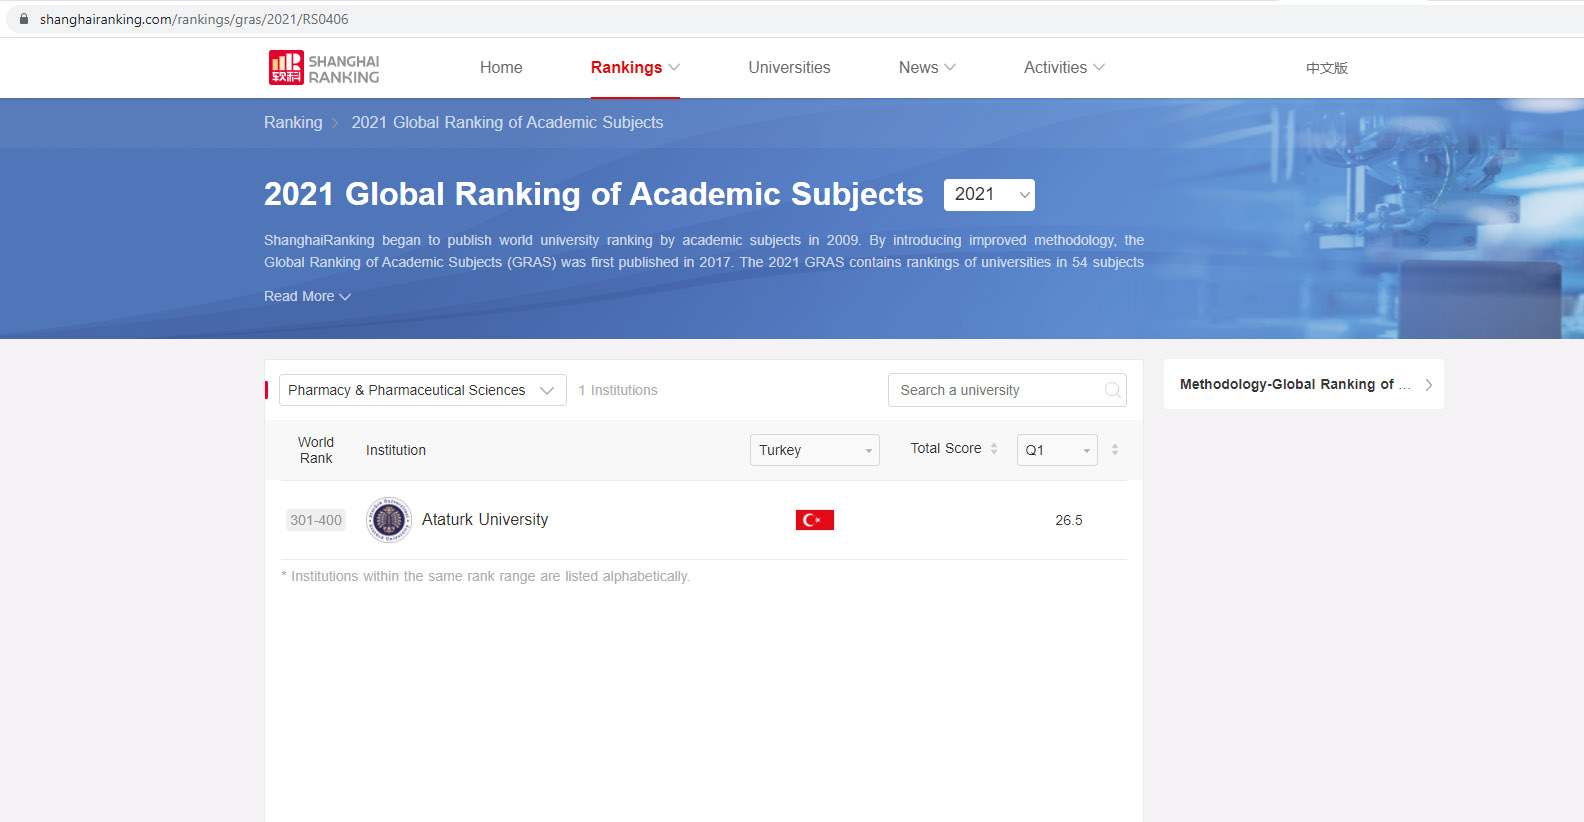Click the Ataturk University name link
The height and width of the screenshot is (822, 1584).
tap(485, 520)
